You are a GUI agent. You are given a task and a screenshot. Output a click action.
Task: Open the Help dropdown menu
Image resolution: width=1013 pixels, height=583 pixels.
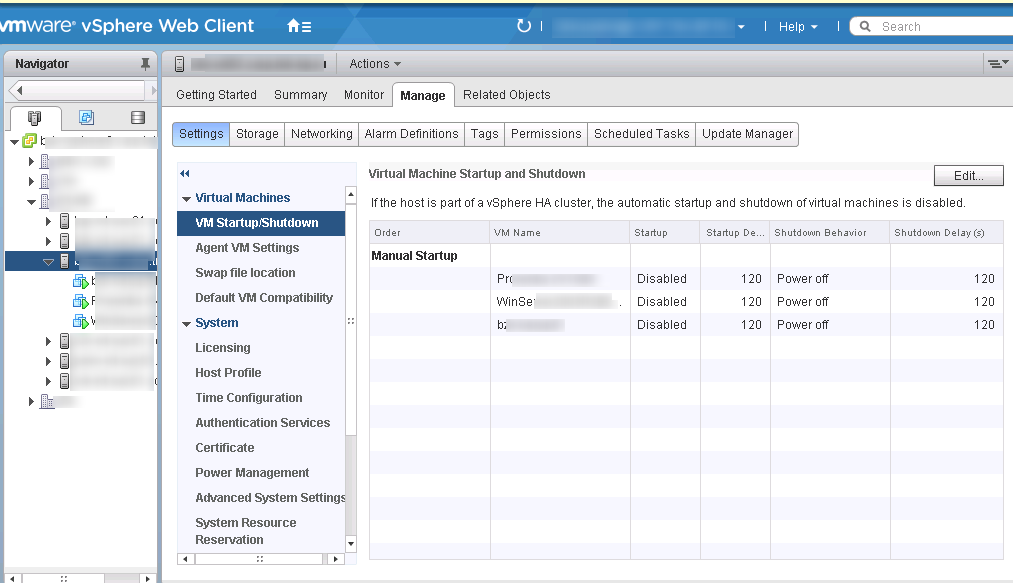798,26
